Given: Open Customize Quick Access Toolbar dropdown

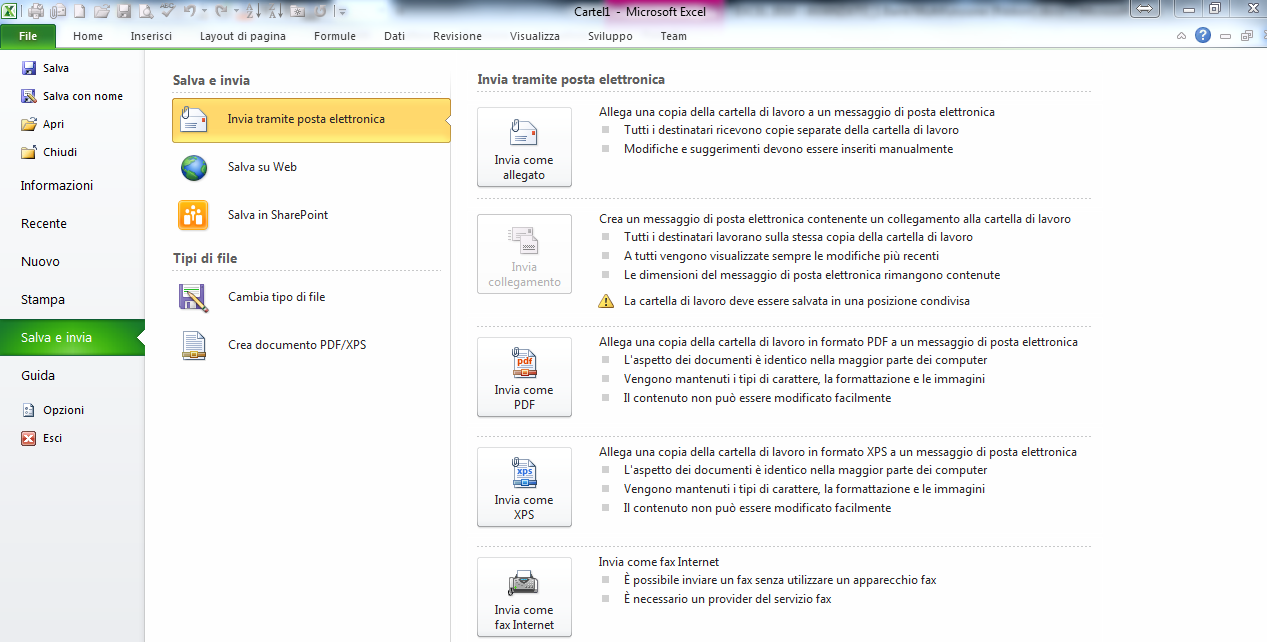Looking at the screenshot, I should click(x=342, y=11).
